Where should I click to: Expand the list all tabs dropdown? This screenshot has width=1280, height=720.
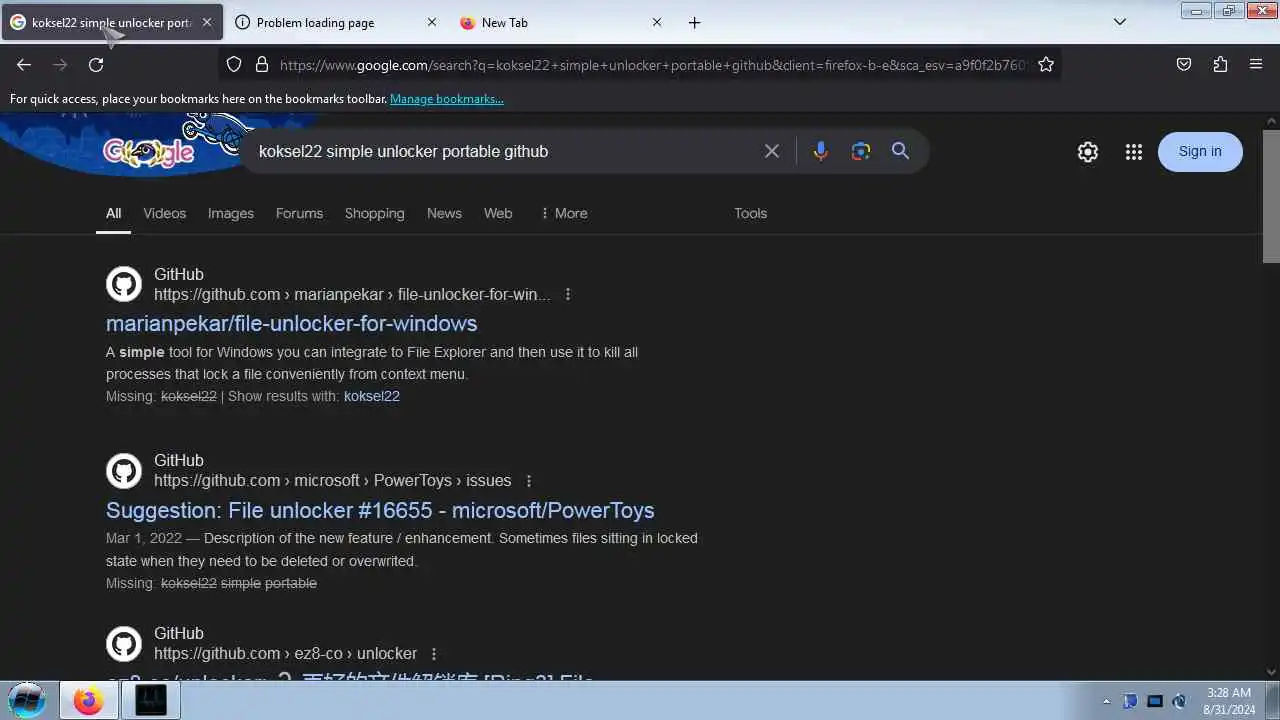pos(1120,22)
